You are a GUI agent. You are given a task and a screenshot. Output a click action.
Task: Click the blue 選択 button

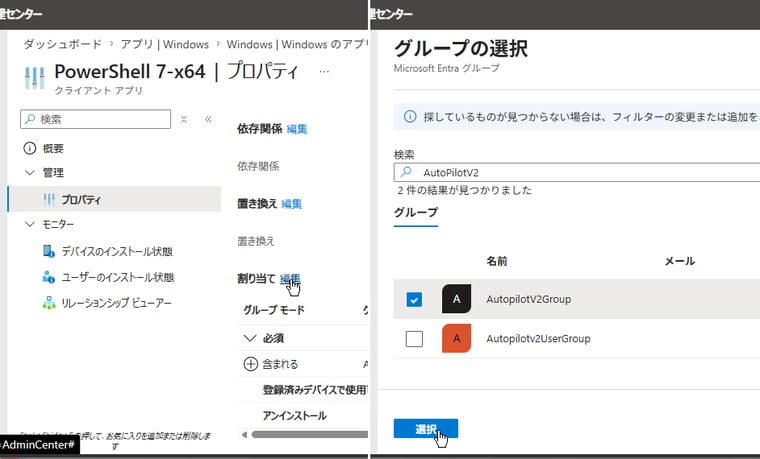426,428
